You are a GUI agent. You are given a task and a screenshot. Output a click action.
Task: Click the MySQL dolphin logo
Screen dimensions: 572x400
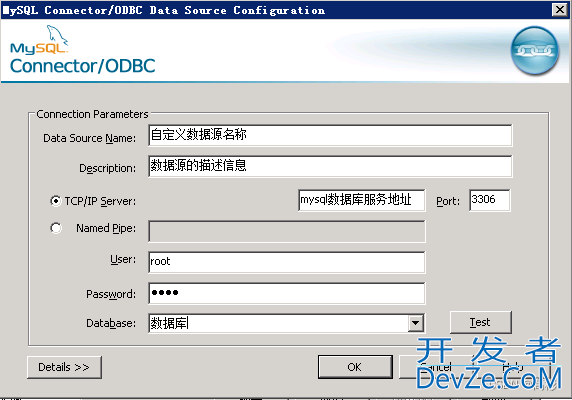click(39, 40)
